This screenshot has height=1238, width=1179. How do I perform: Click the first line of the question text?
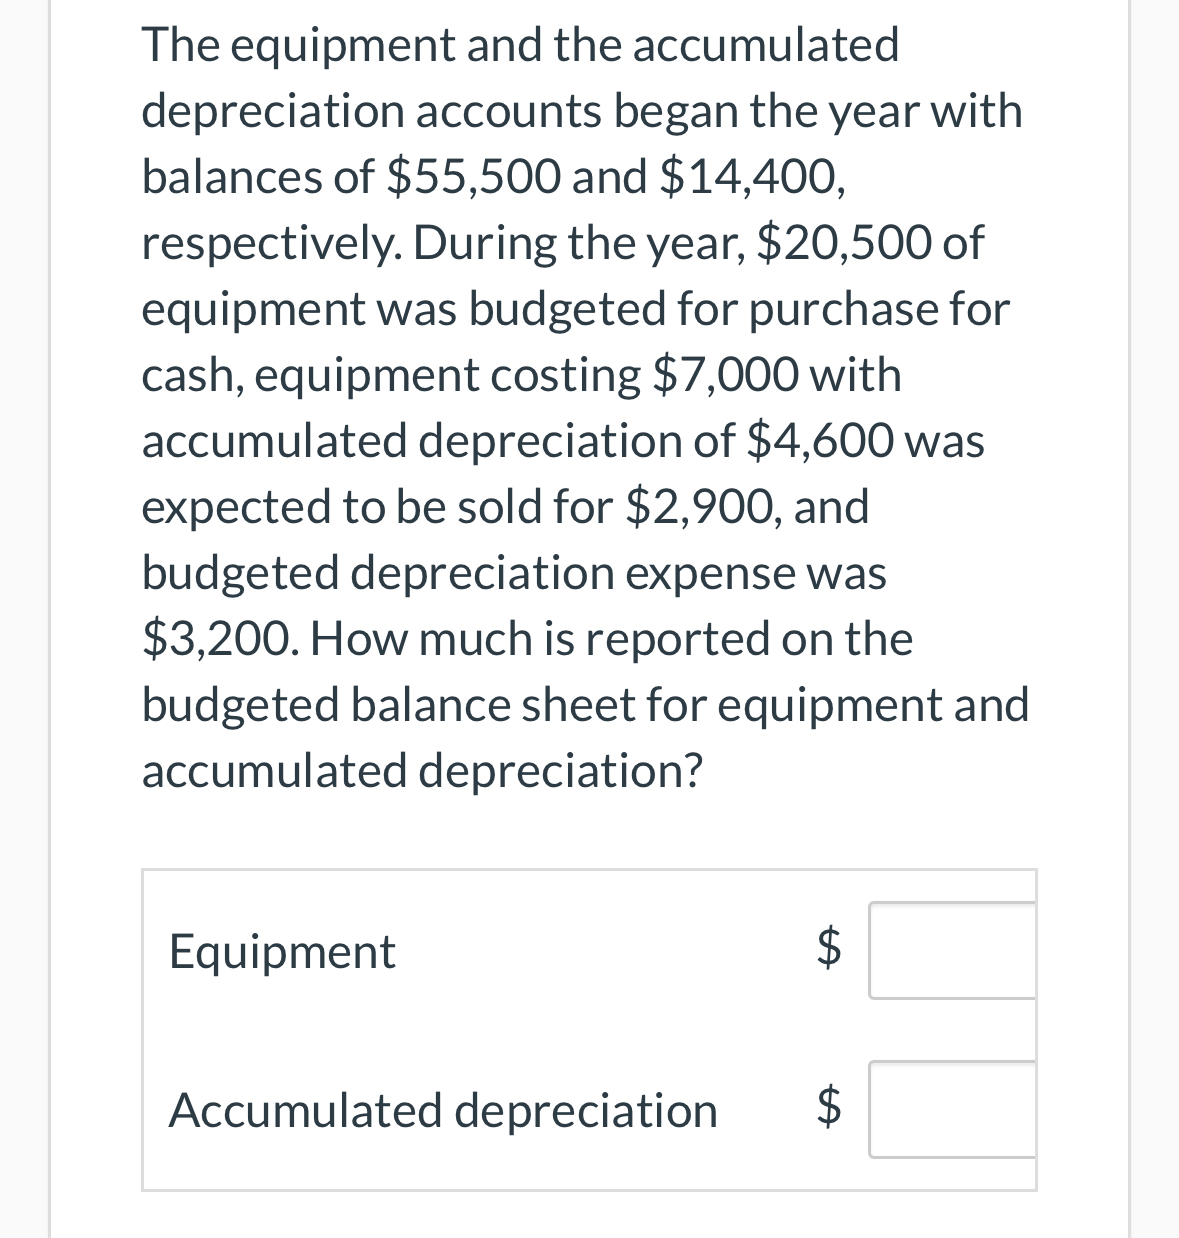click(519, 44)
